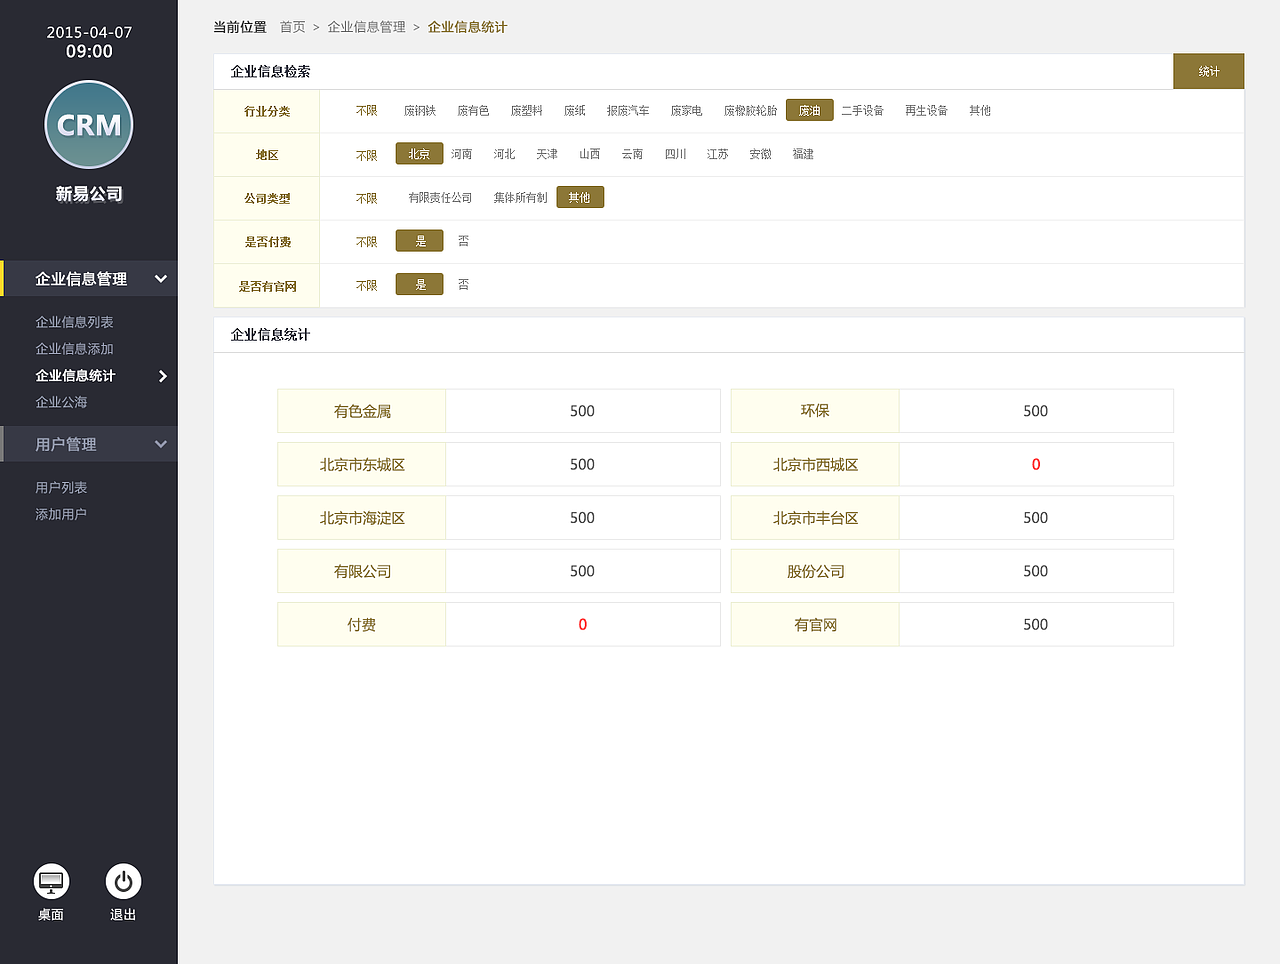Click the 北京市西城区 statistics cell

tap(815, 464)
